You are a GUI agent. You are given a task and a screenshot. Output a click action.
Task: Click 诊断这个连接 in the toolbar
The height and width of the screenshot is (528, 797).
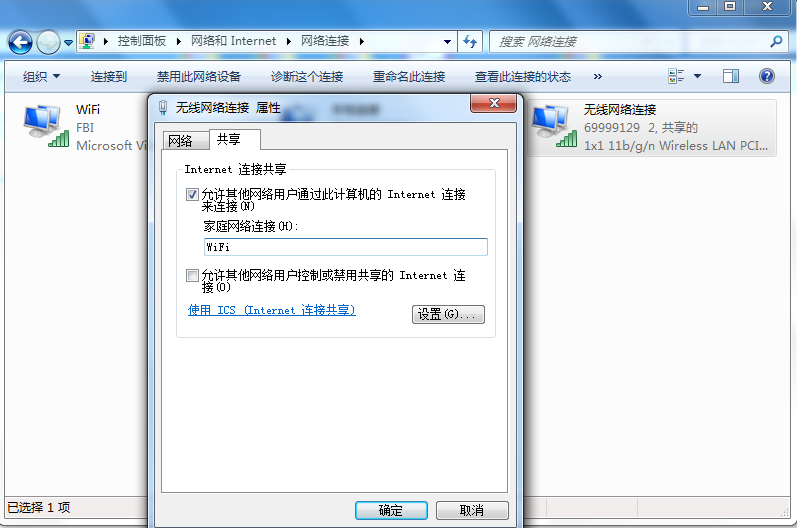click(307, 77)
